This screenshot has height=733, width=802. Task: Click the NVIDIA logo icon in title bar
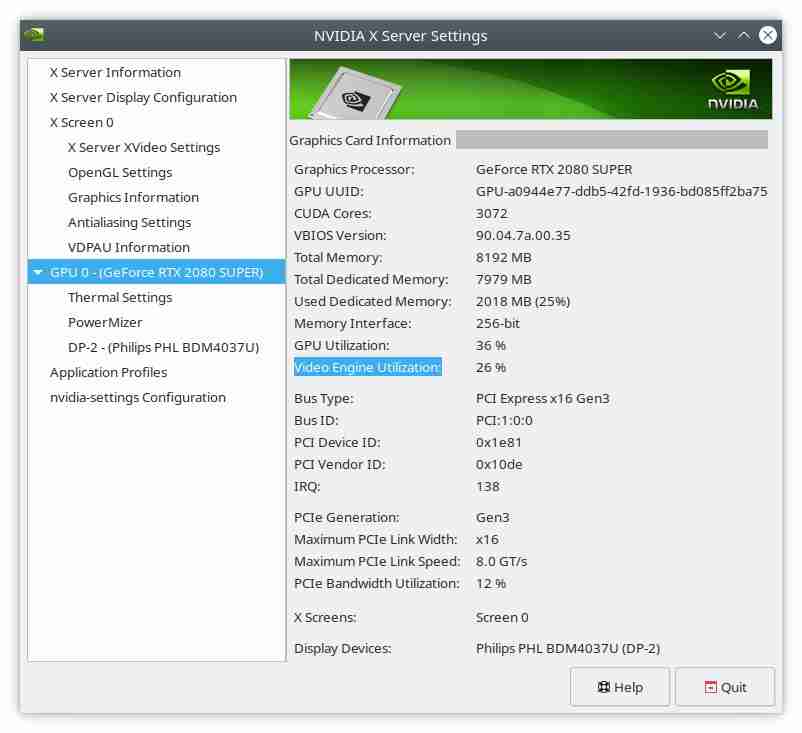pos(34,35)
